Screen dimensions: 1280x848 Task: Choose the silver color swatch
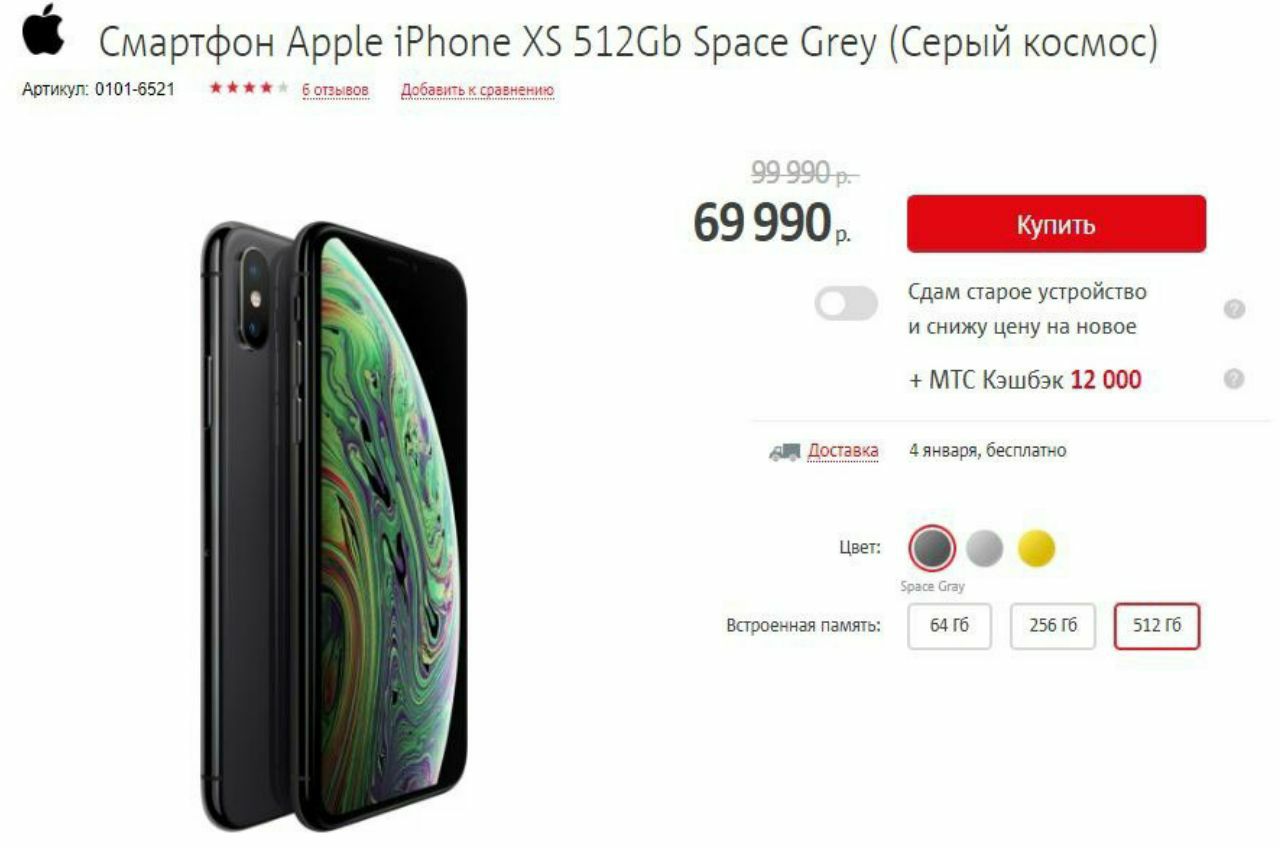click(985, 548)
